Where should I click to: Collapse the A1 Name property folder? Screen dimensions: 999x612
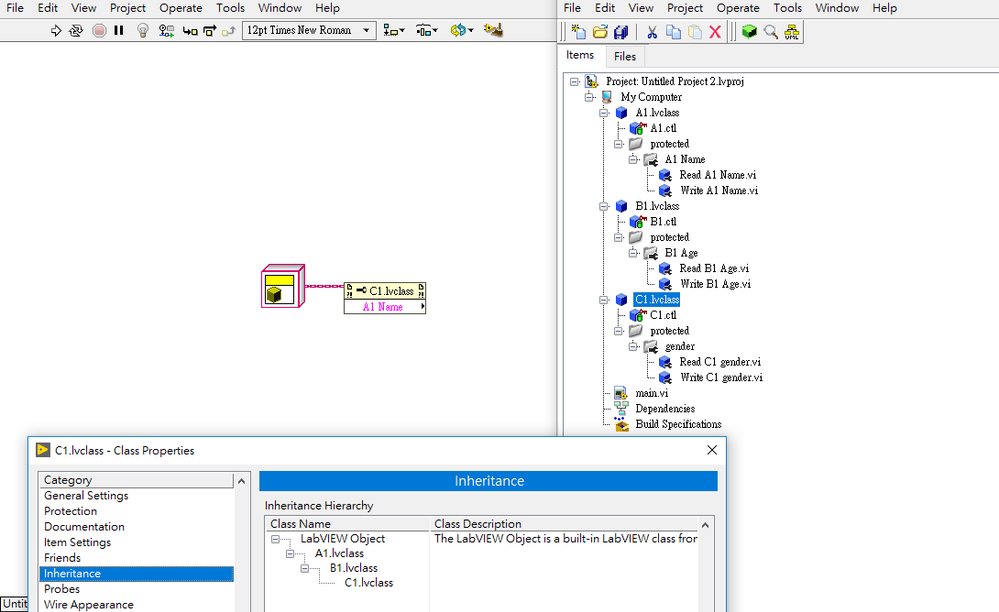(633, 159)
